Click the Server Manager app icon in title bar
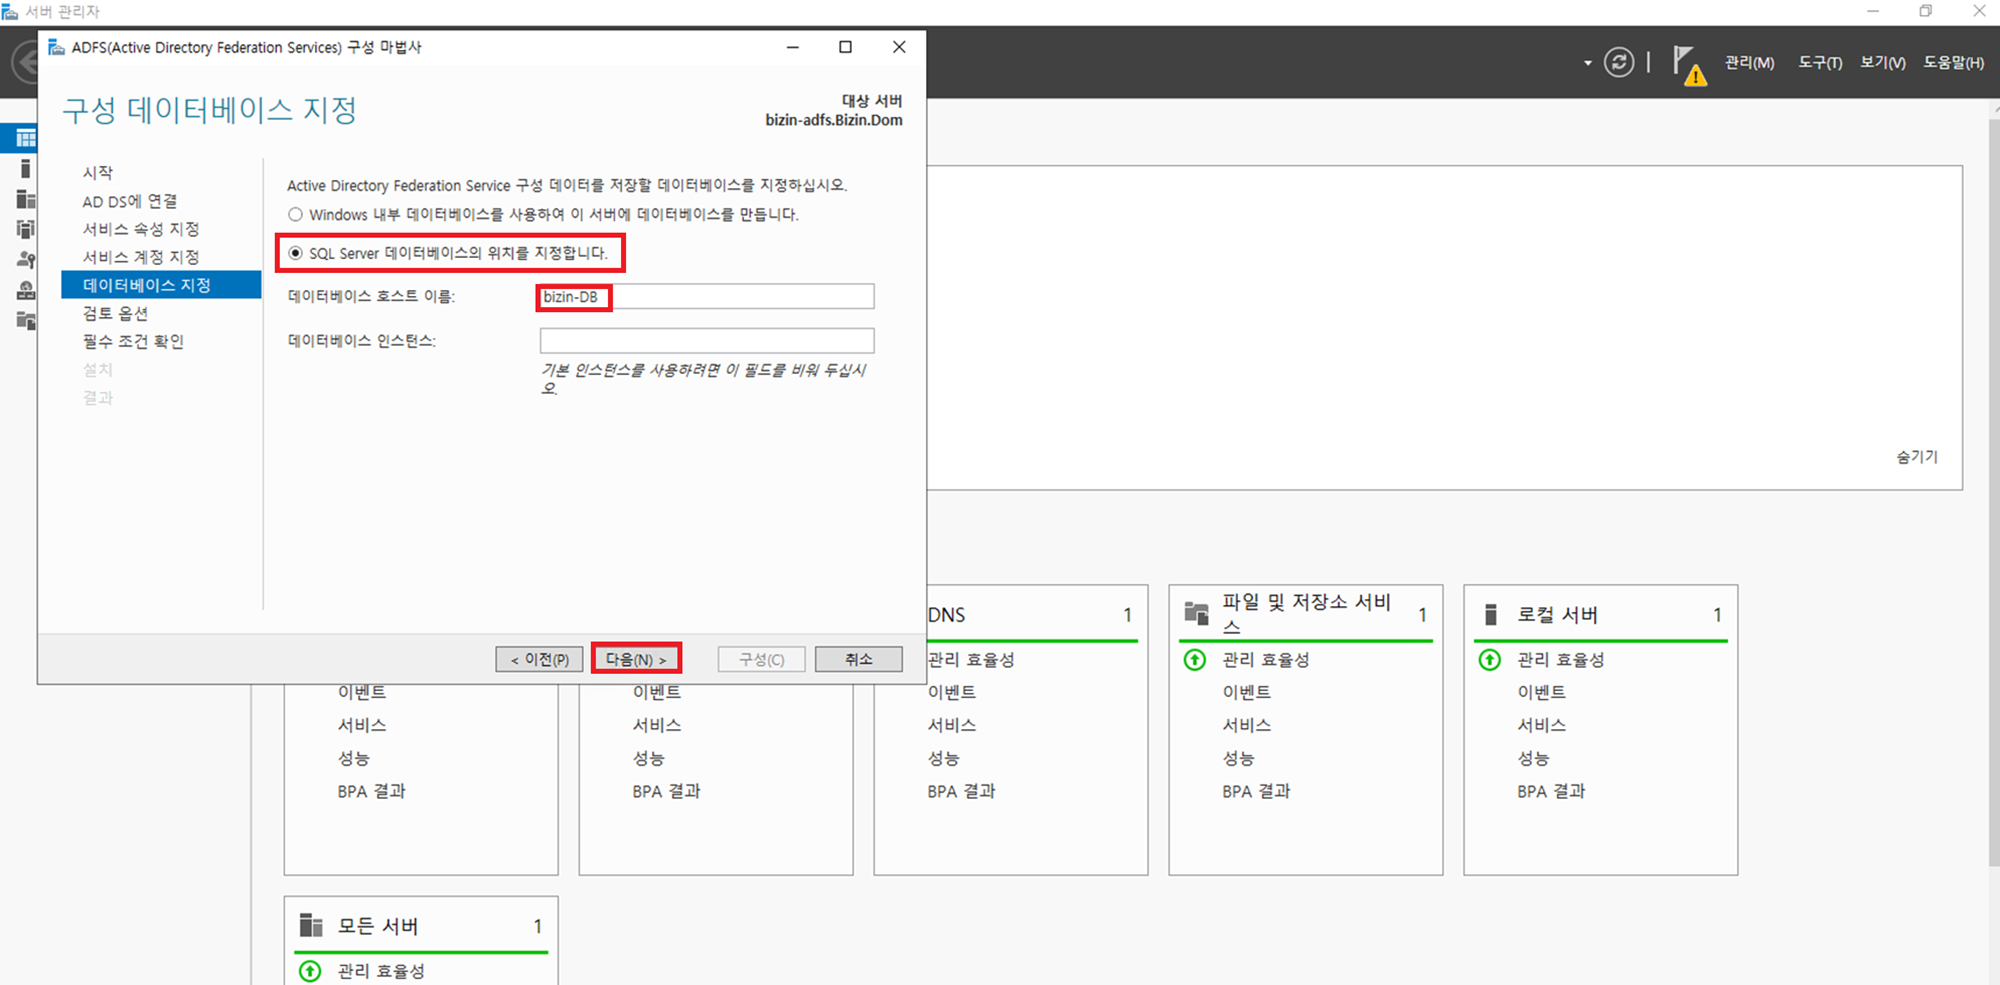This screenshot has height=985, width=2000. (9, 11)
